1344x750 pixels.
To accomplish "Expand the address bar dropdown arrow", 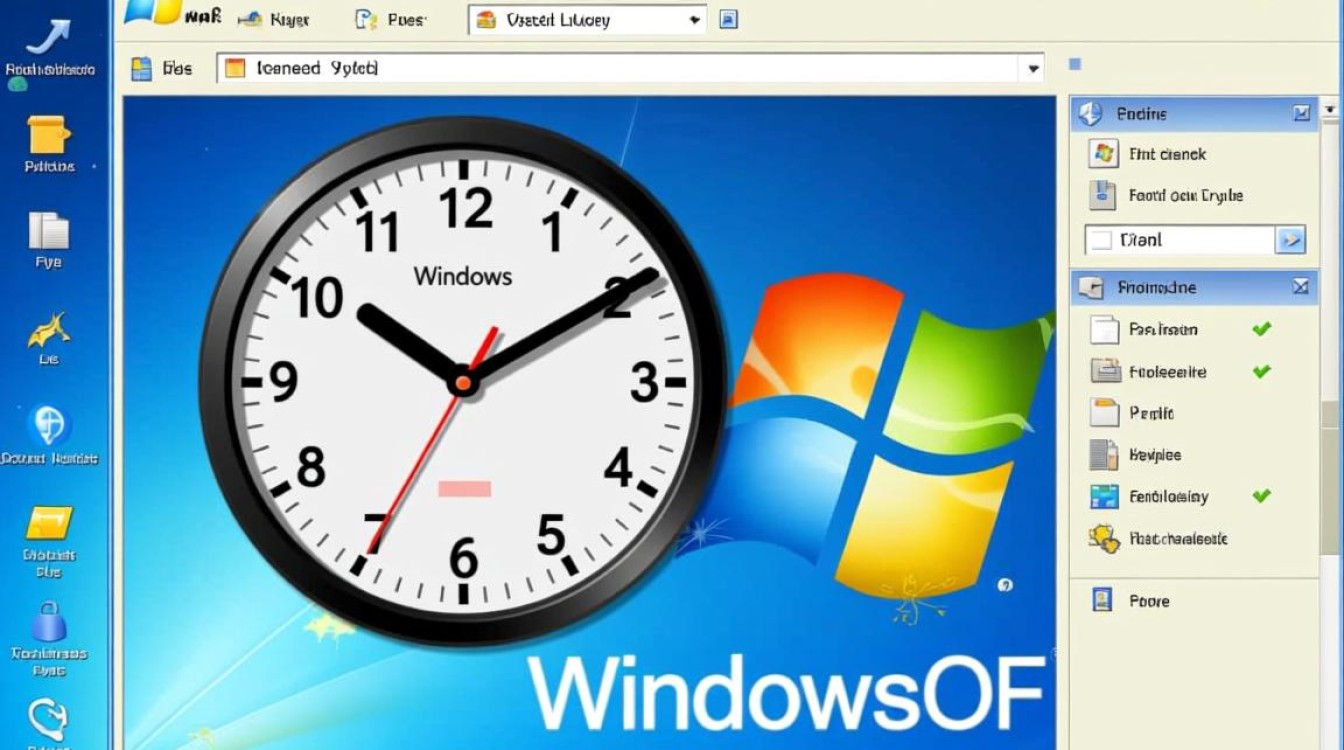I will pos(1032,69).
